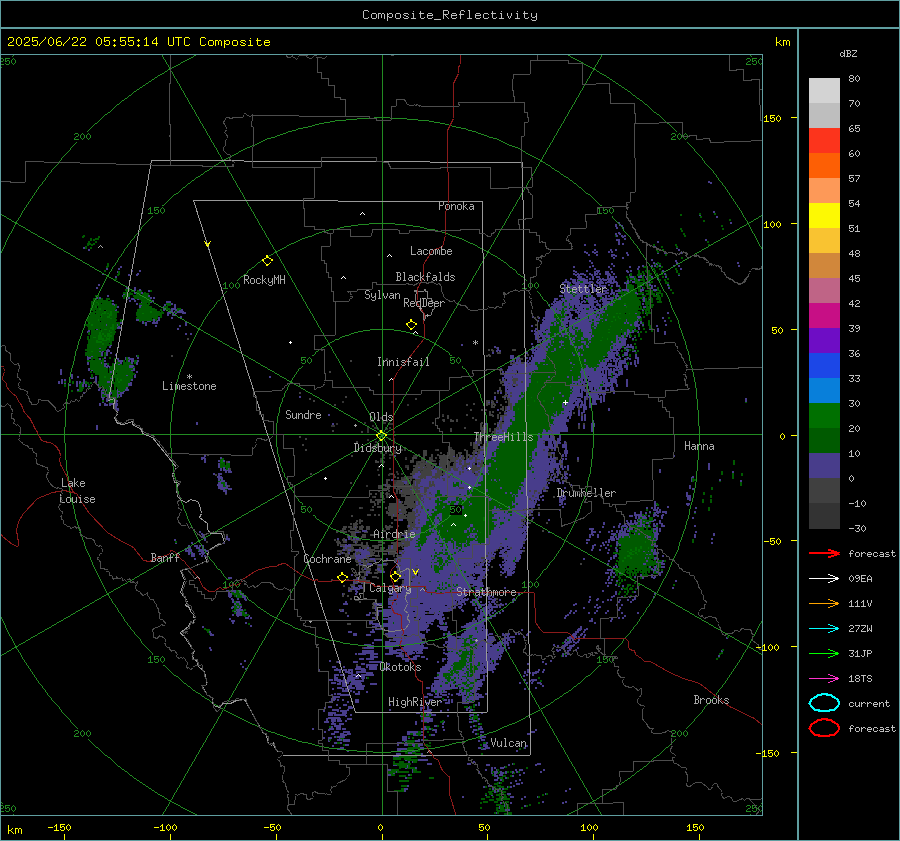900x841 pixels.
Task: Select the Okotoks label
Action: pos(400,667)
